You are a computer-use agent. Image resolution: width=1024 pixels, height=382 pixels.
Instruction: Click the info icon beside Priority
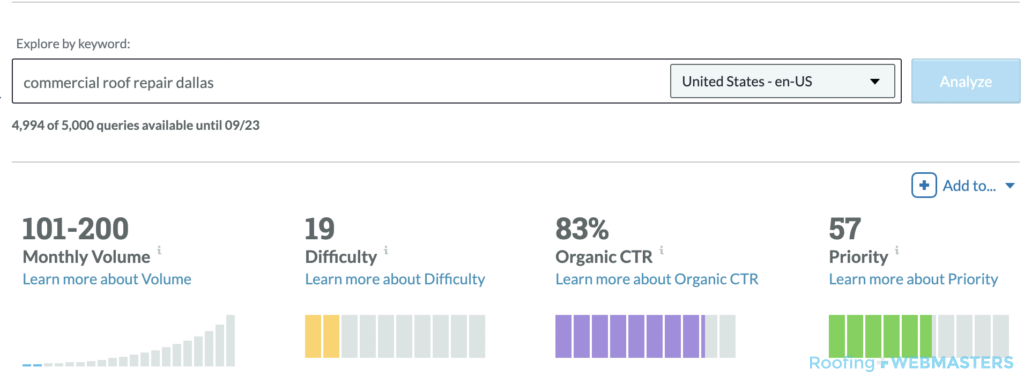pyautogui.click(x=897, y=250)
